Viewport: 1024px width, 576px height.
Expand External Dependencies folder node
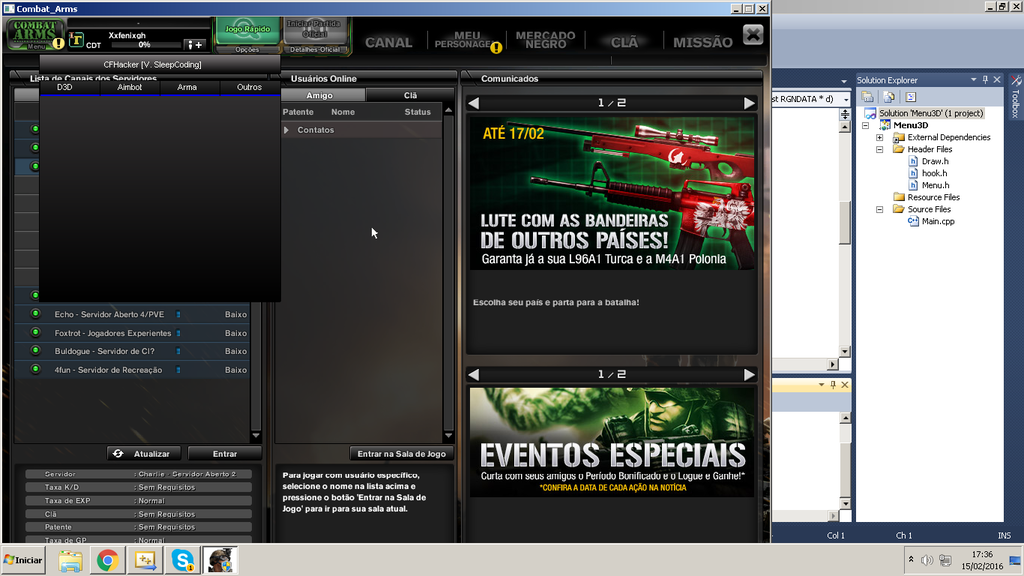tap(880, 137)
